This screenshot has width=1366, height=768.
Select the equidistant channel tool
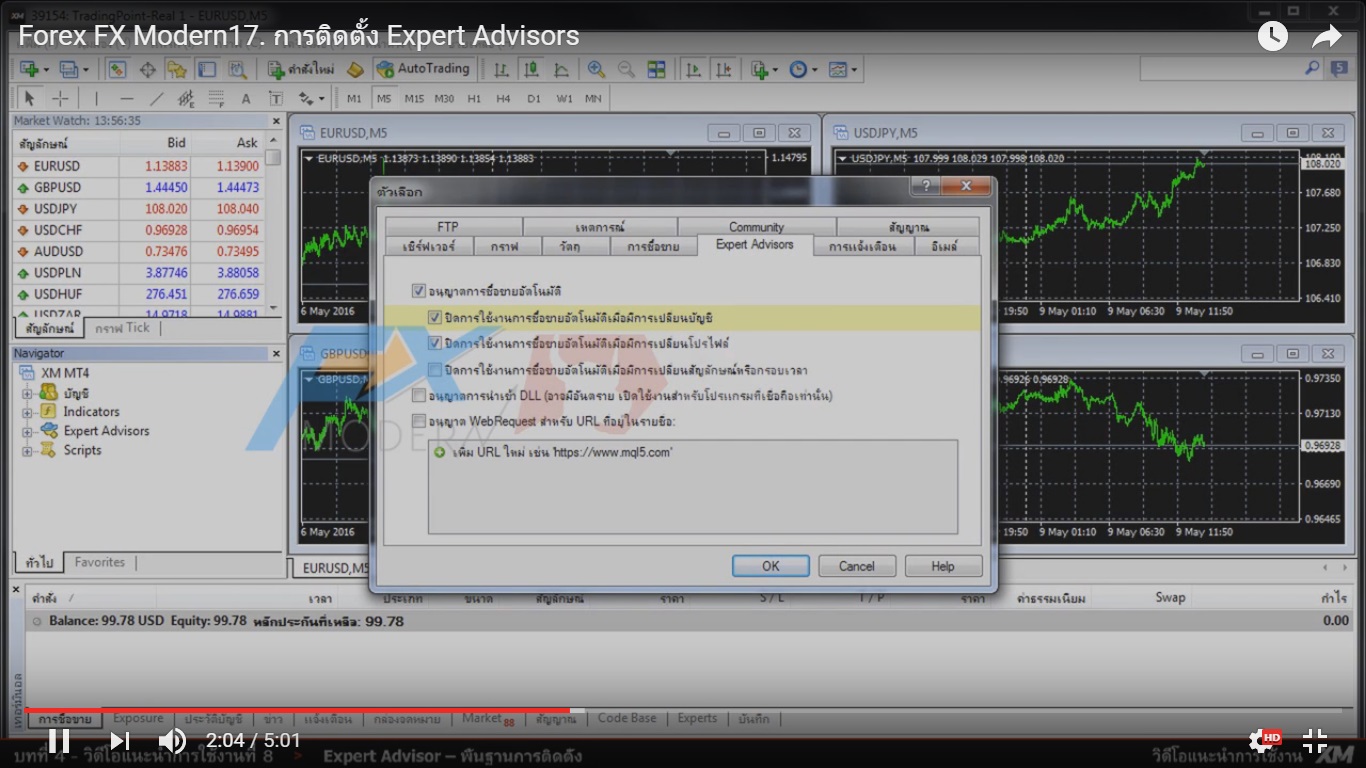(x=186, y=98)
